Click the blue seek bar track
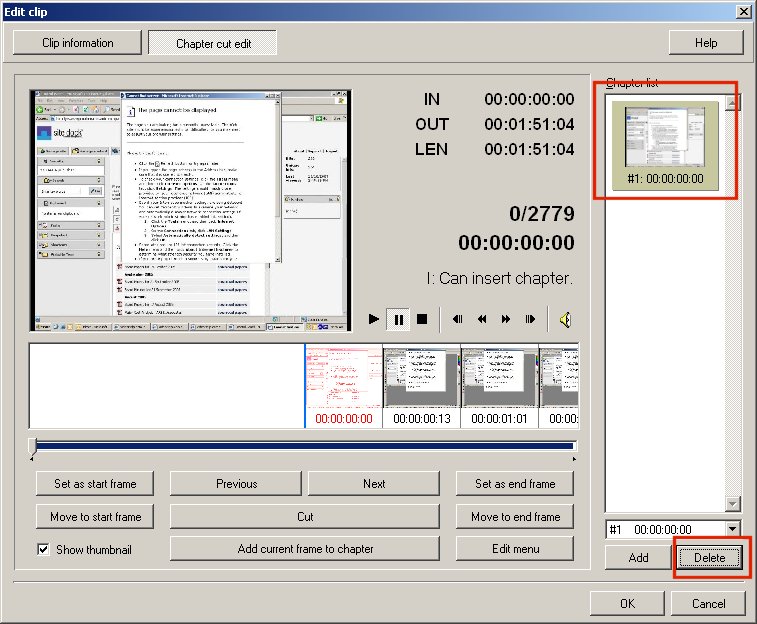Screen dimensions: 757x624 coord(305,446)
